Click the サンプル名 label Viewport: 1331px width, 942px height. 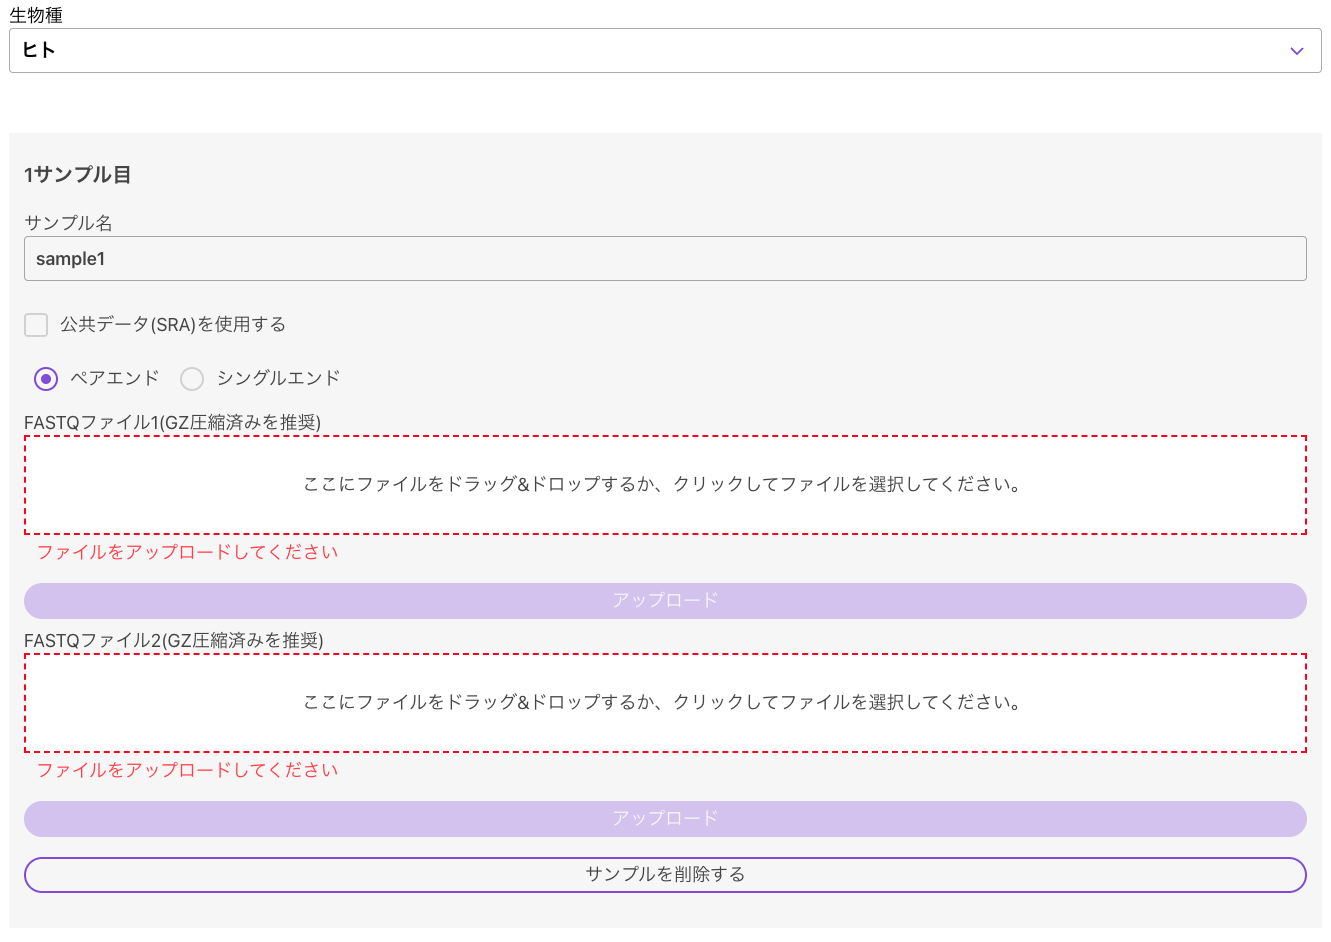click(68, 223)
